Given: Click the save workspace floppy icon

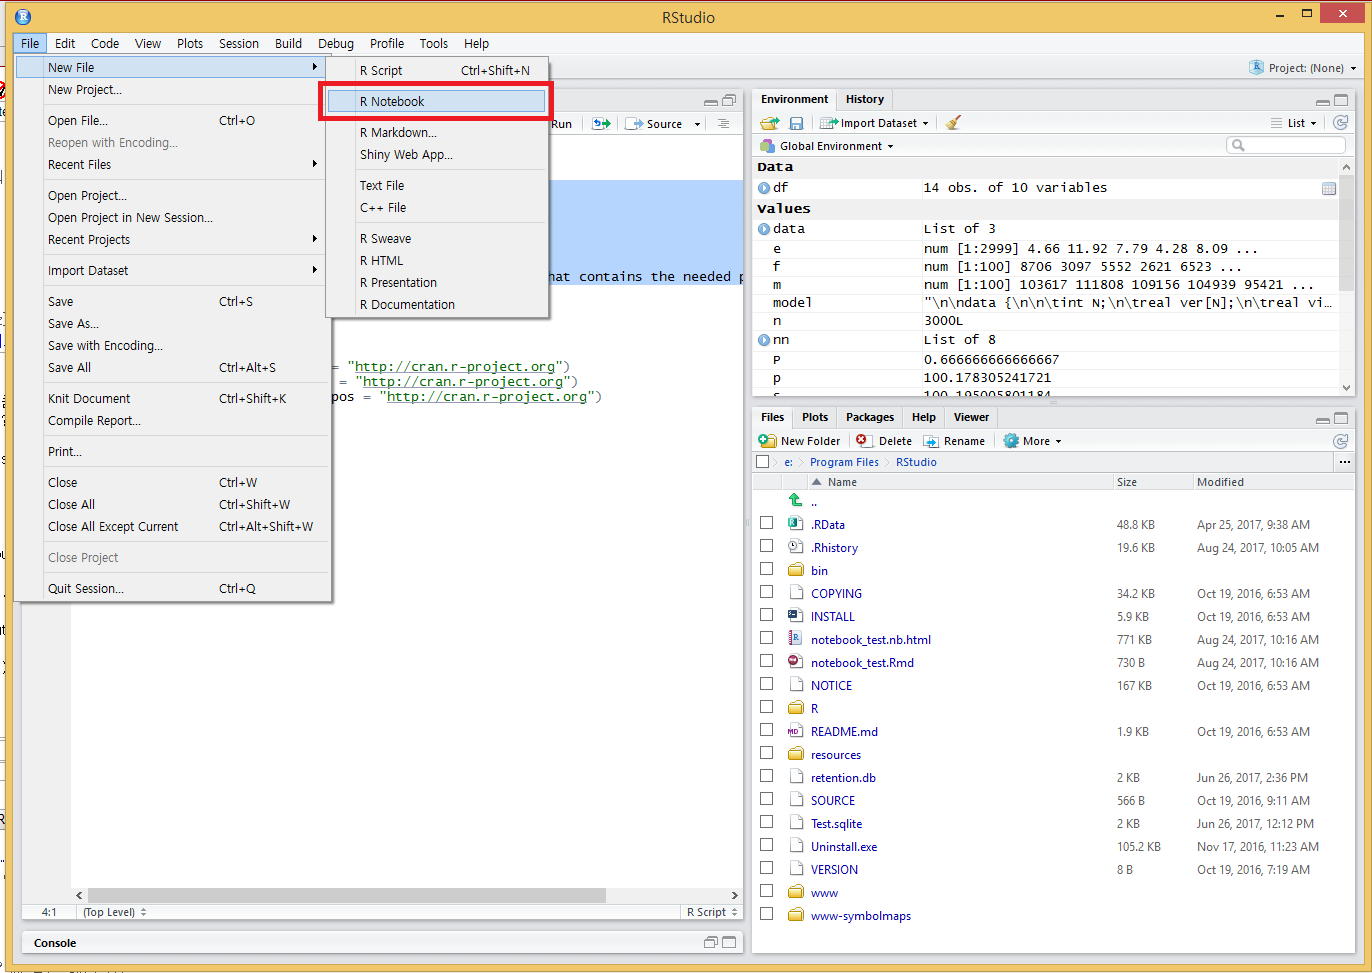Looking at the screenshot, I should 796,123.
